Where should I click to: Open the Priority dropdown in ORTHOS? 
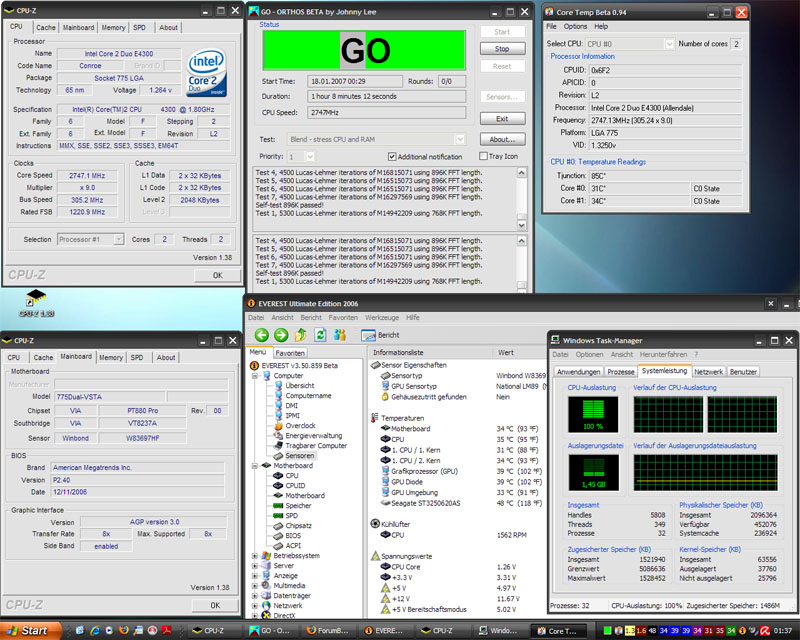pyautogui.click(x=310, y=157)
